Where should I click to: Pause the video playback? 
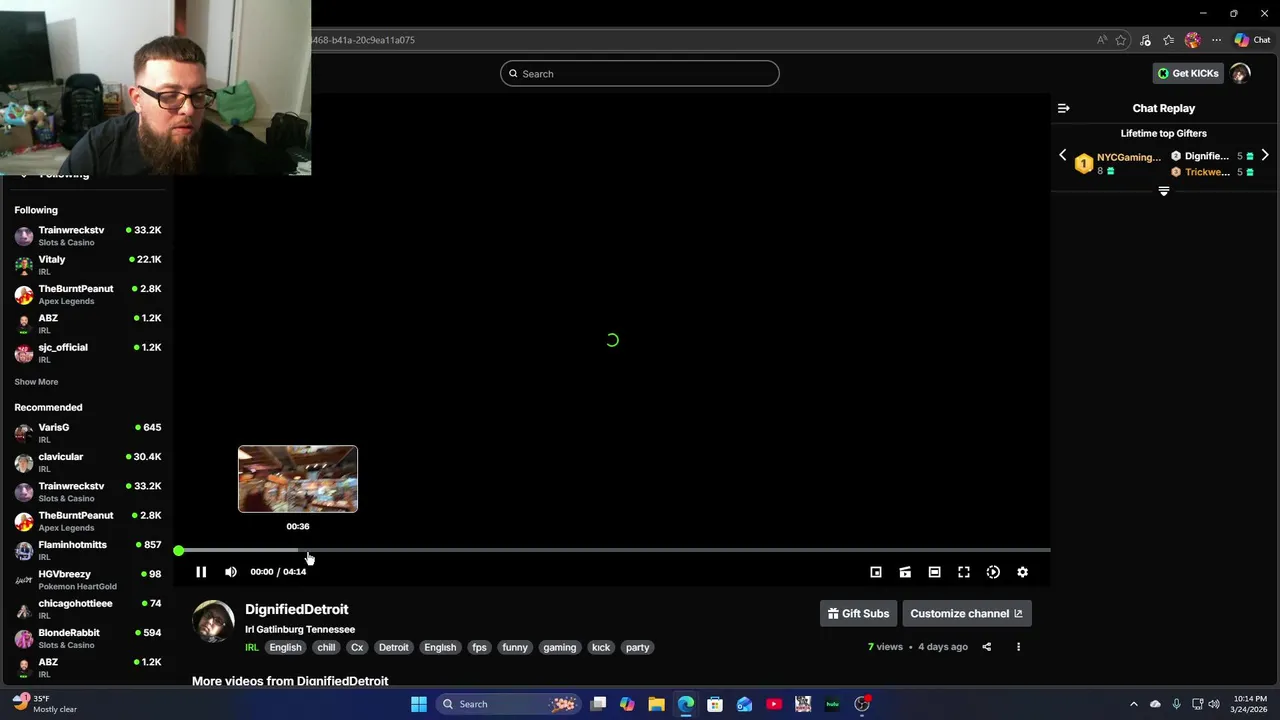[x=201, y=572]
